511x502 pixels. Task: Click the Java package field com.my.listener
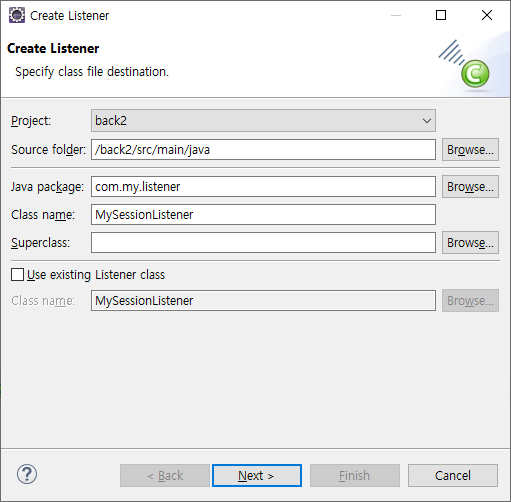(x=263, y=187)
